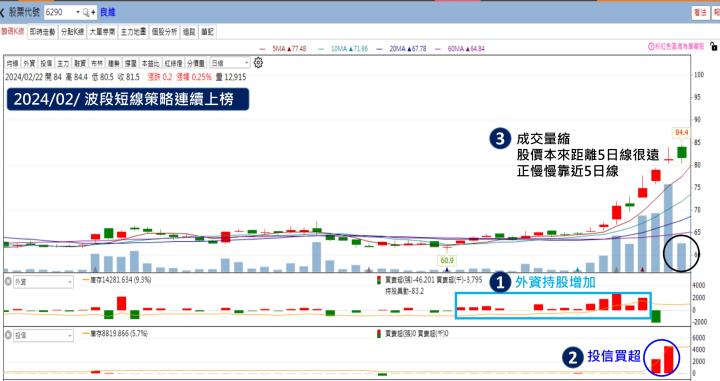
Task: Click the 84.4 high price label on the chart
Action: tap(681, 132)
